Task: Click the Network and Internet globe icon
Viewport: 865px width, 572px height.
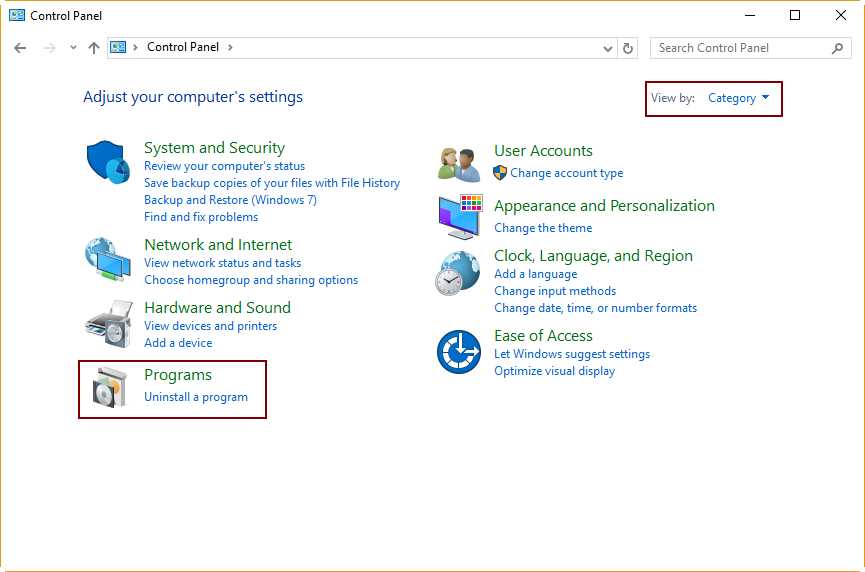Action: coord(108,259)
